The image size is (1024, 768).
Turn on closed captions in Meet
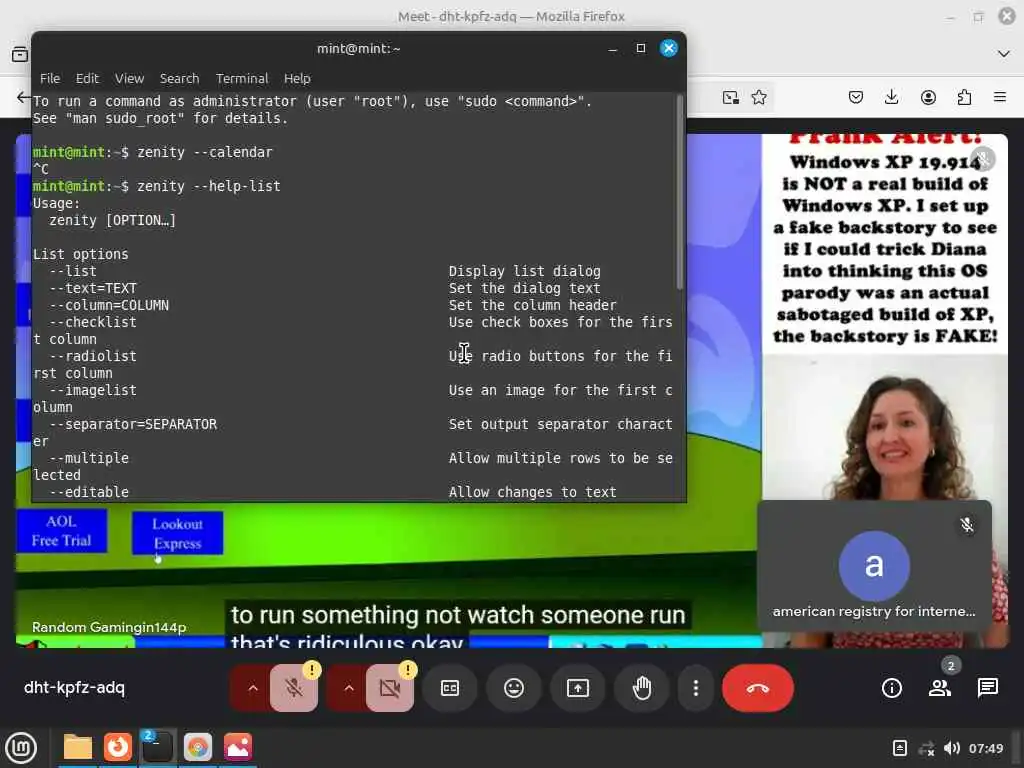pos(450,688)
